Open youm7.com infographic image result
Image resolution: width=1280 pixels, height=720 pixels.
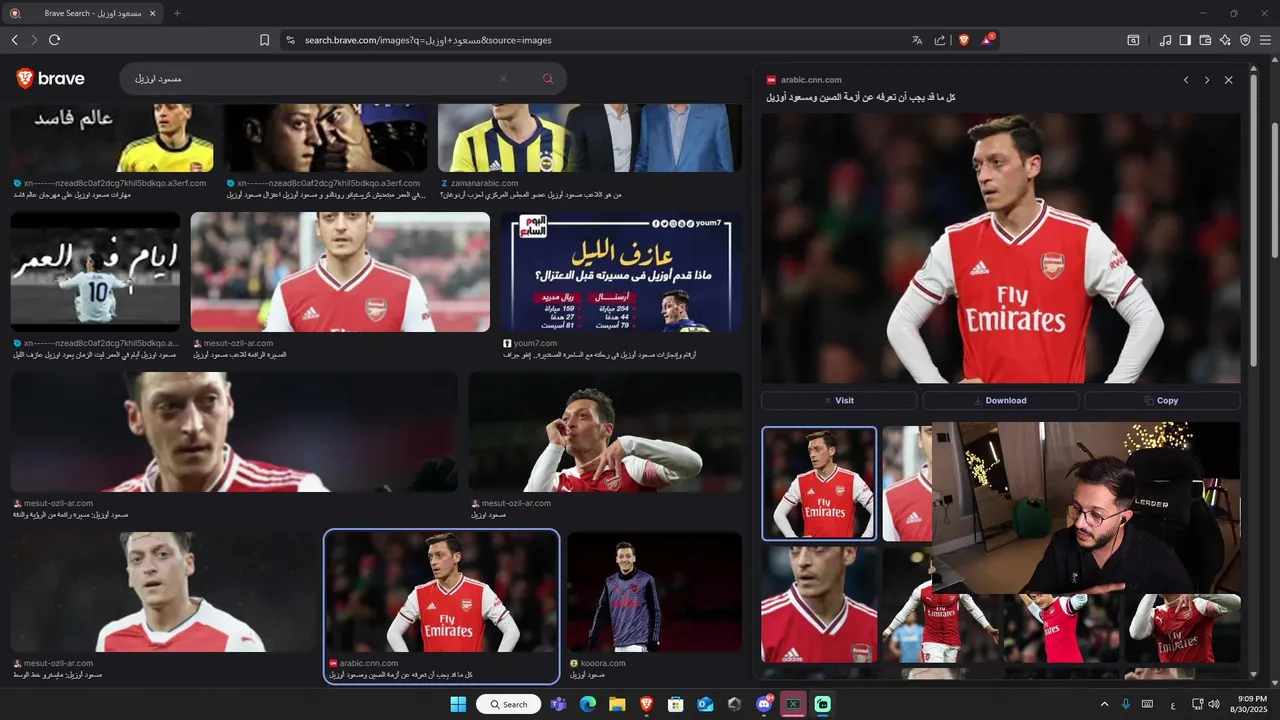point(621,271)
